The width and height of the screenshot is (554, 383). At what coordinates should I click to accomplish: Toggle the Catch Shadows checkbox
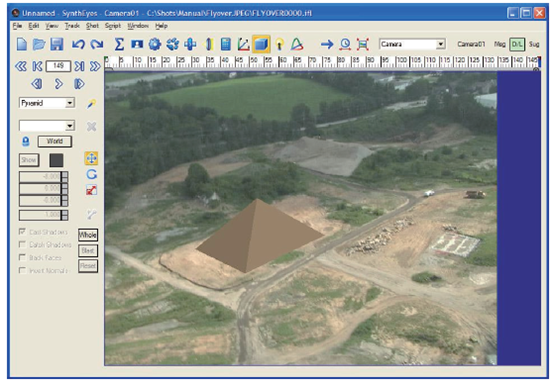click(22, 244)
